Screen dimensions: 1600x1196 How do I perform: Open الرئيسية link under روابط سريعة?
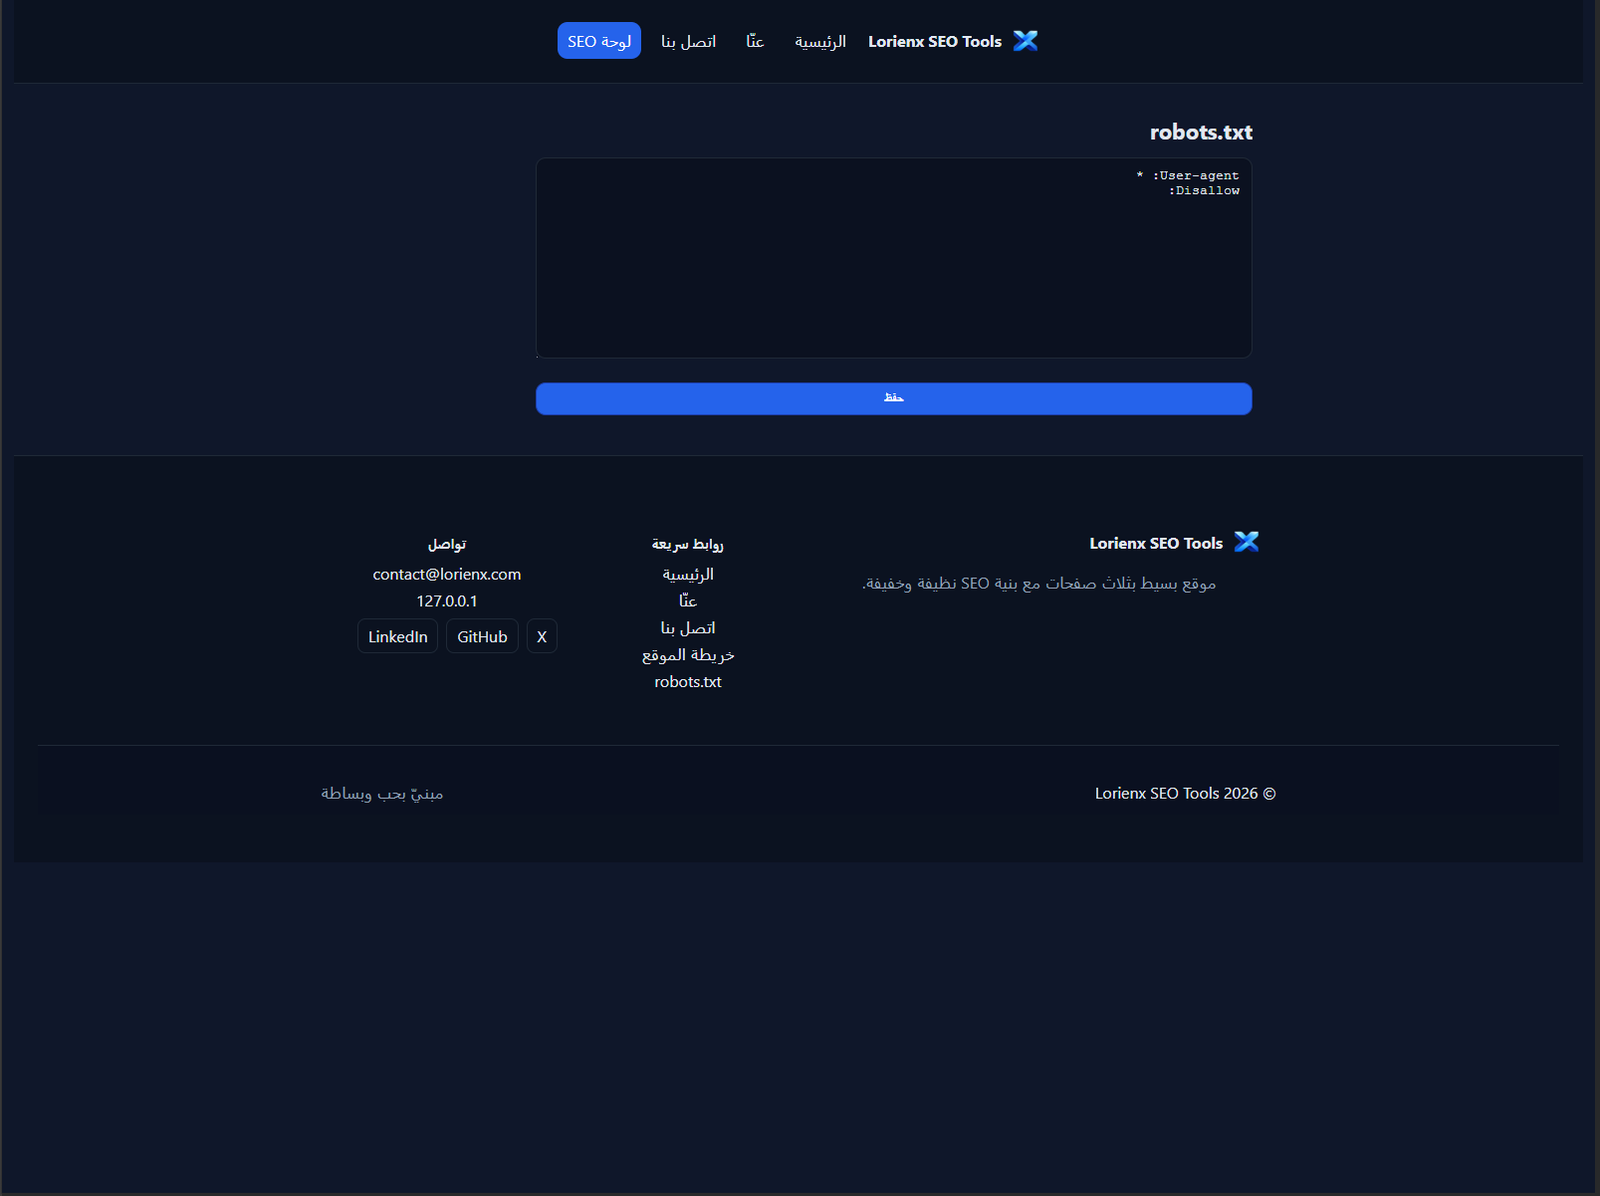pyautogui.click(x=689, y=574)
